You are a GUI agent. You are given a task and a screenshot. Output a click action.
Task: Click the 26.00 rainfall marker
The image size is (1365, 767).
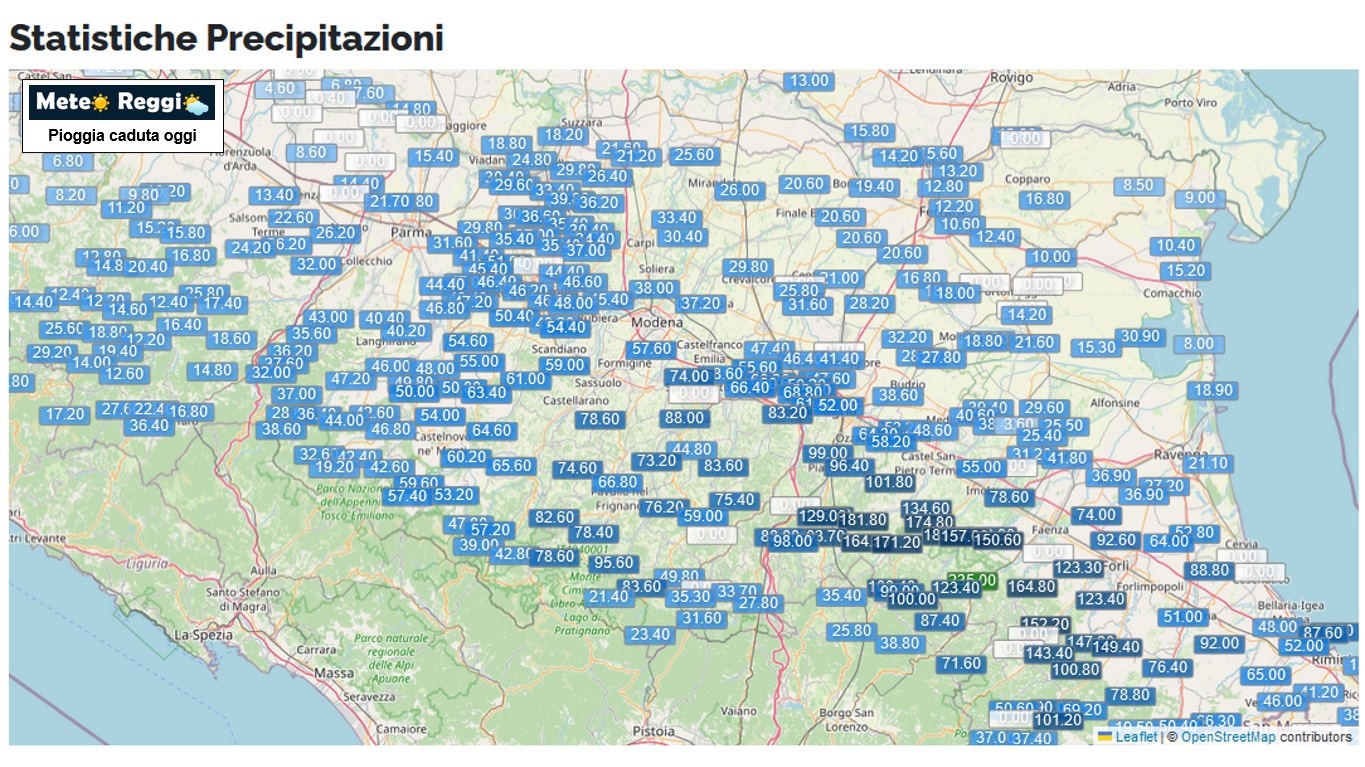pos(739,190)
